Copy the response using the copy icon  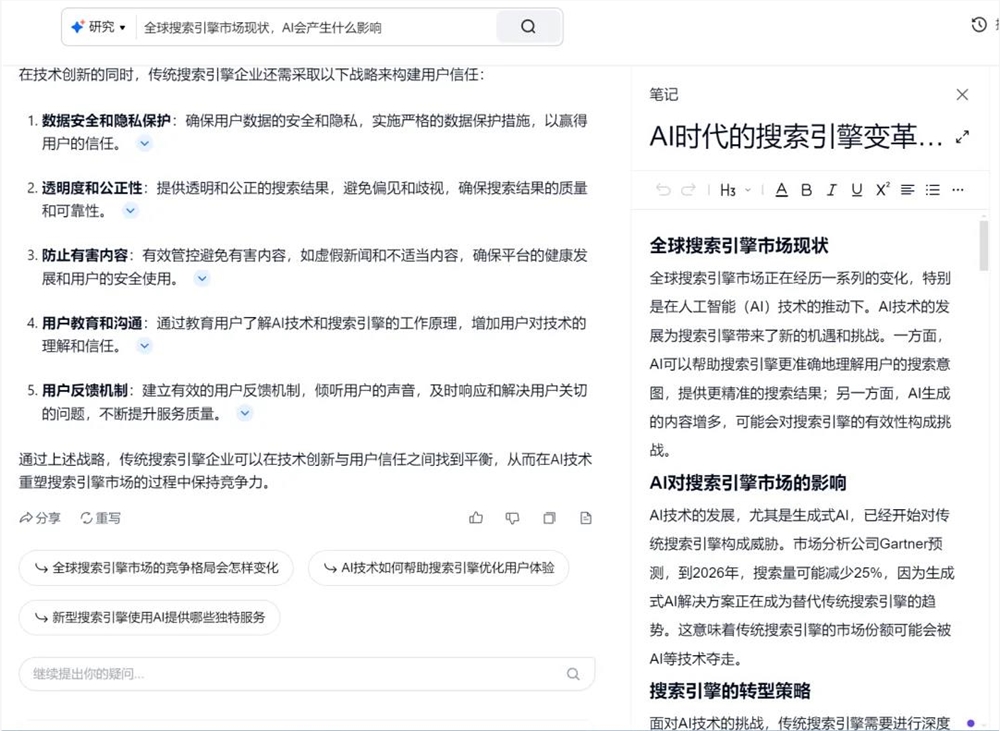pyautogui.click(x=549, y=518)
